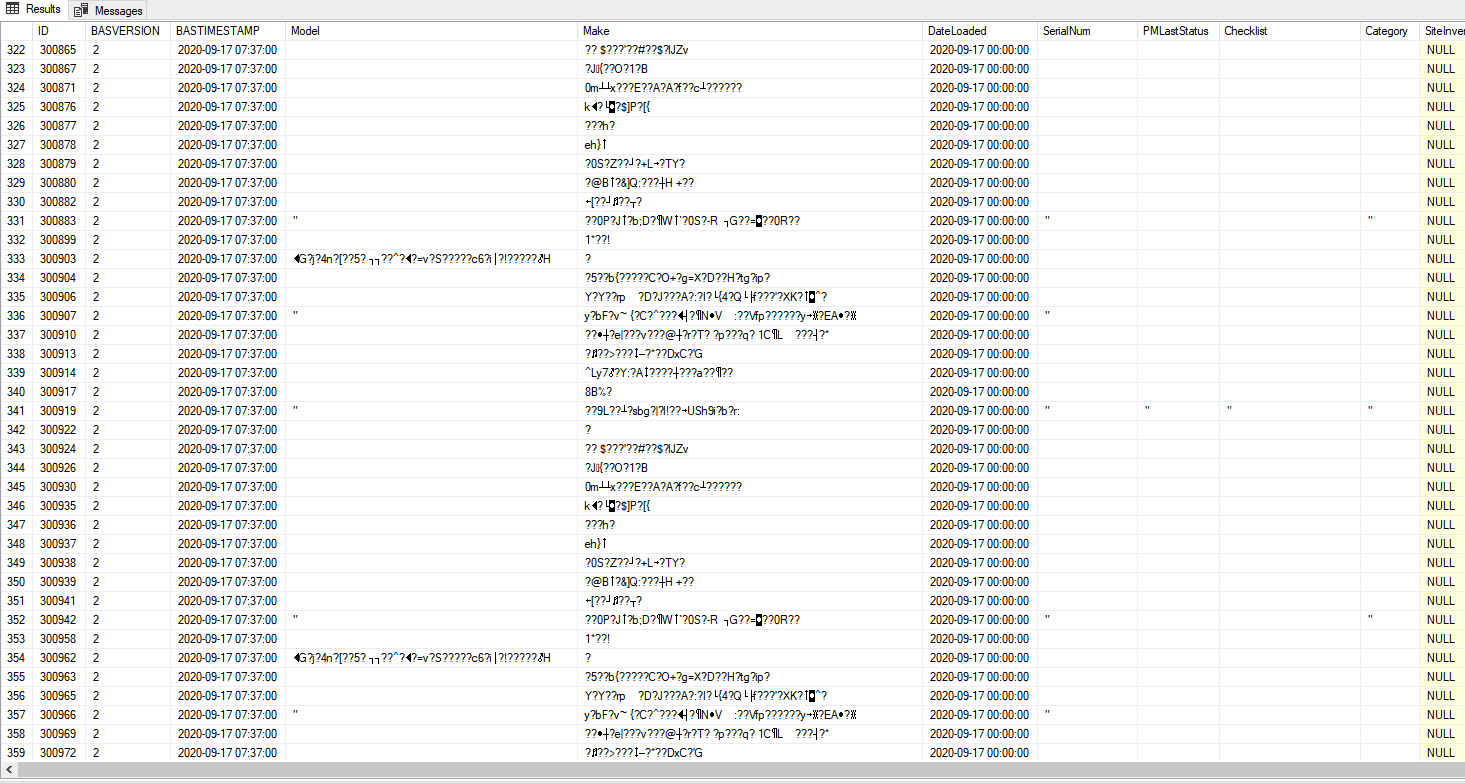Click row number 333 header
This screenshot has width=1465, height=783.
tap(17, 259)
